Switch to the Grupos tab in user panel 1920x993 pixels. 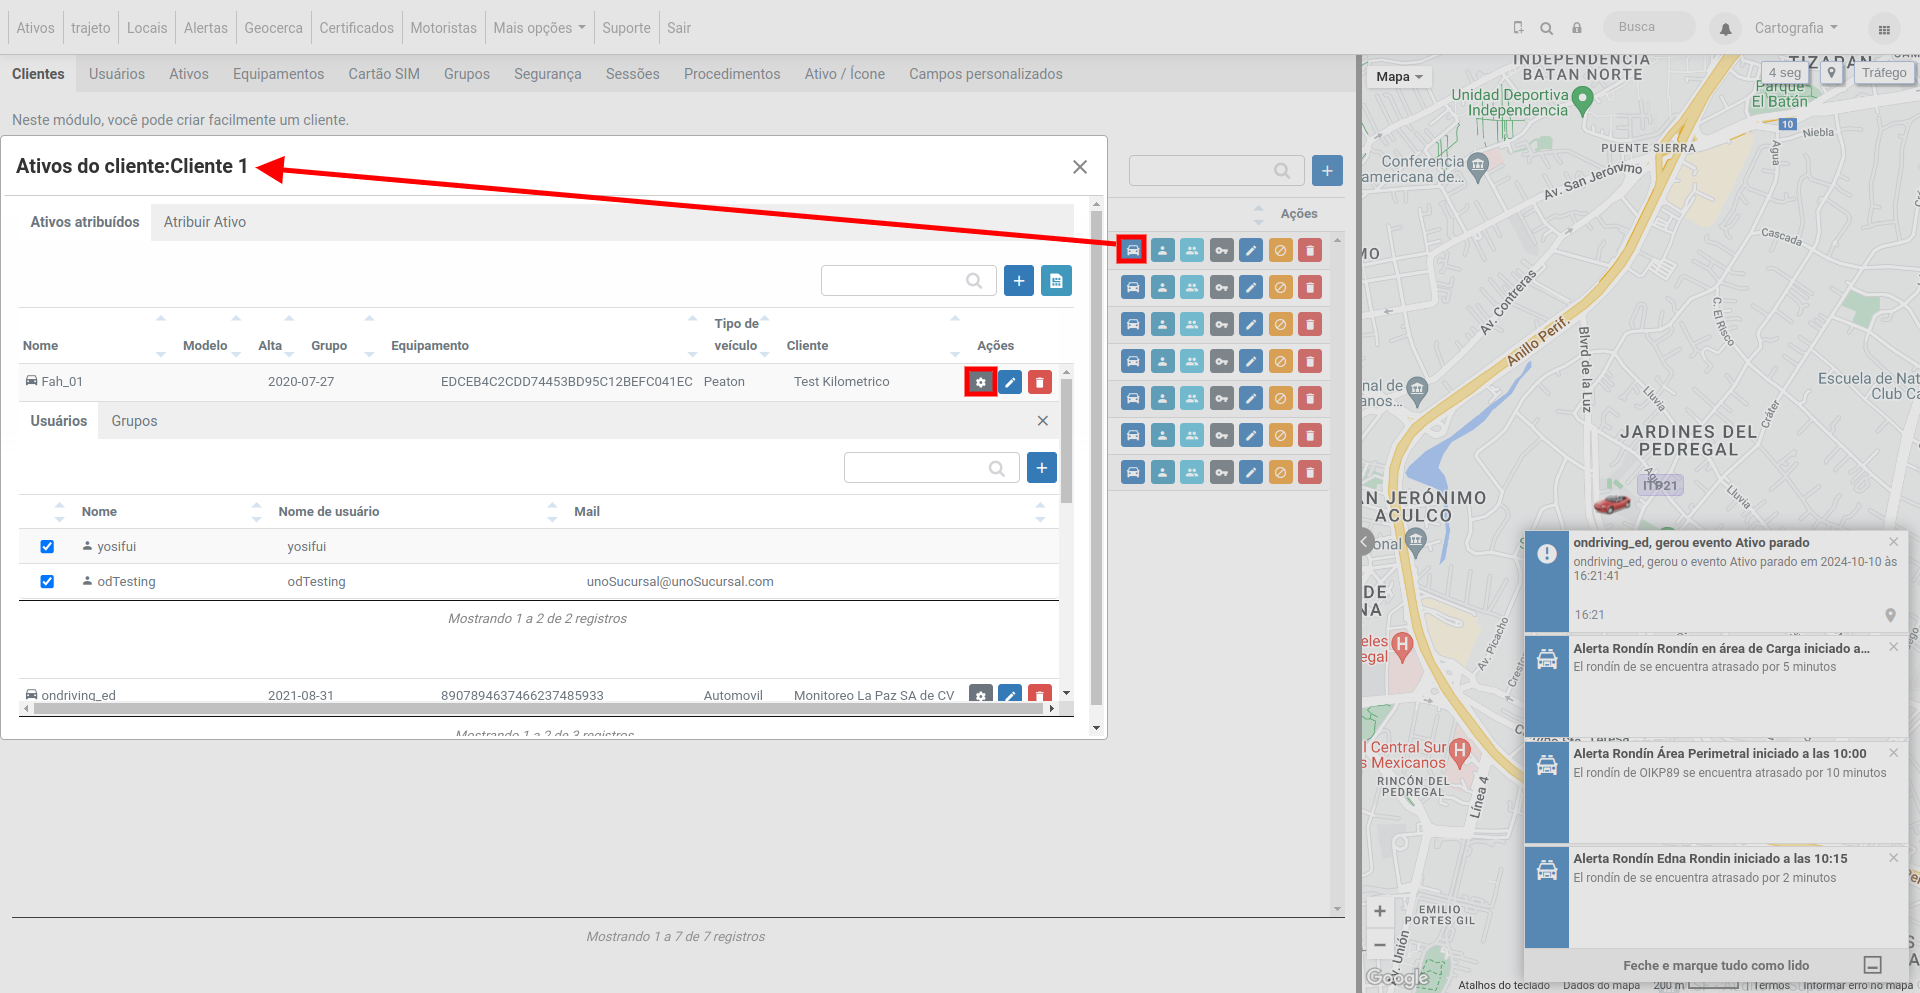coord(134,421)
